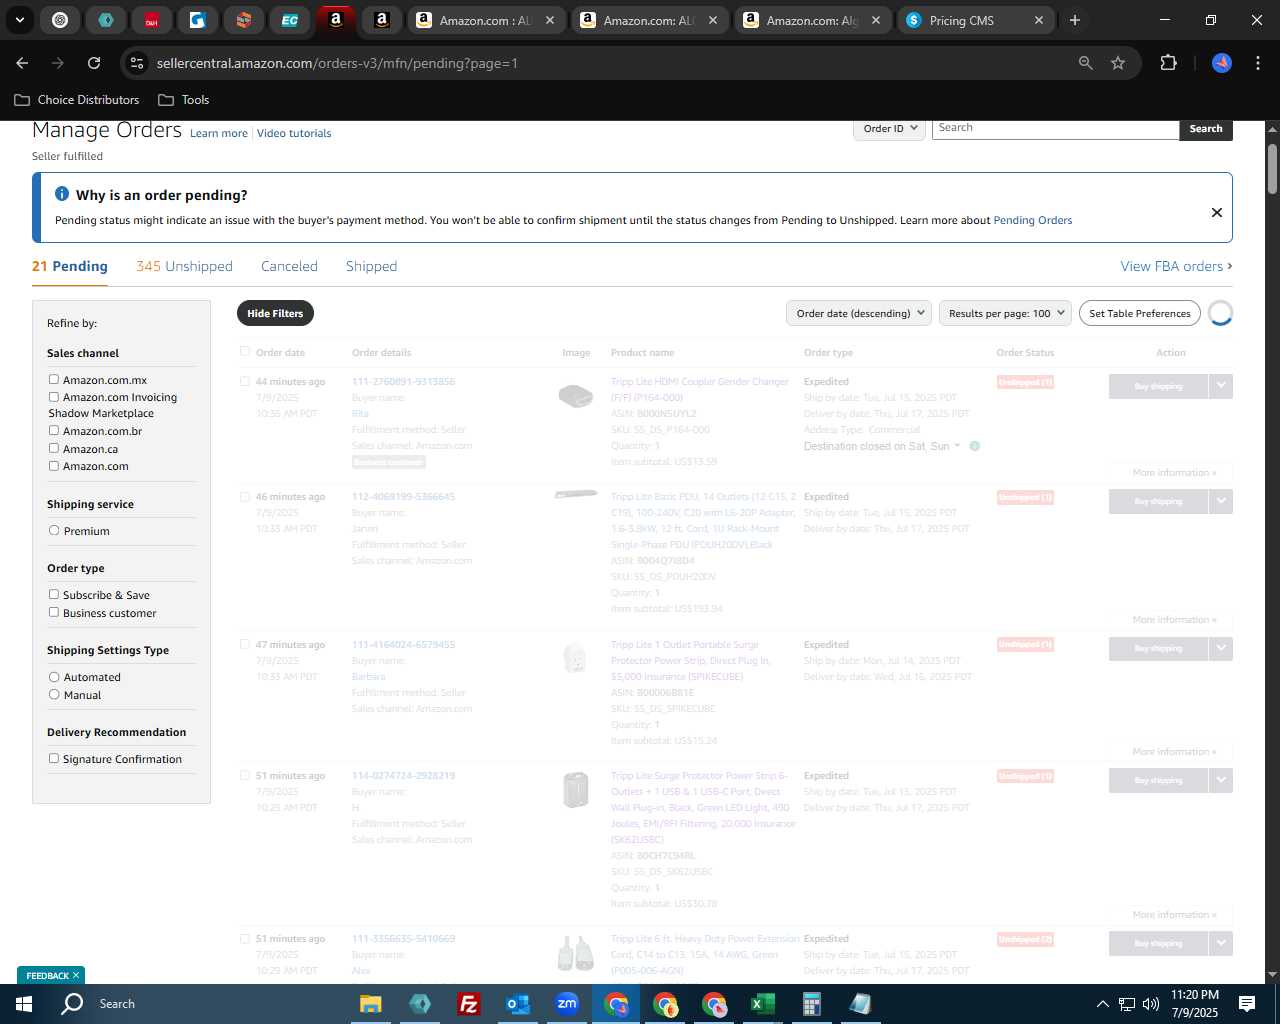The image size is (1280, 1024).
Task: Open the Choice Distributors bookmarks folder
Action: [x=77, y=100]
